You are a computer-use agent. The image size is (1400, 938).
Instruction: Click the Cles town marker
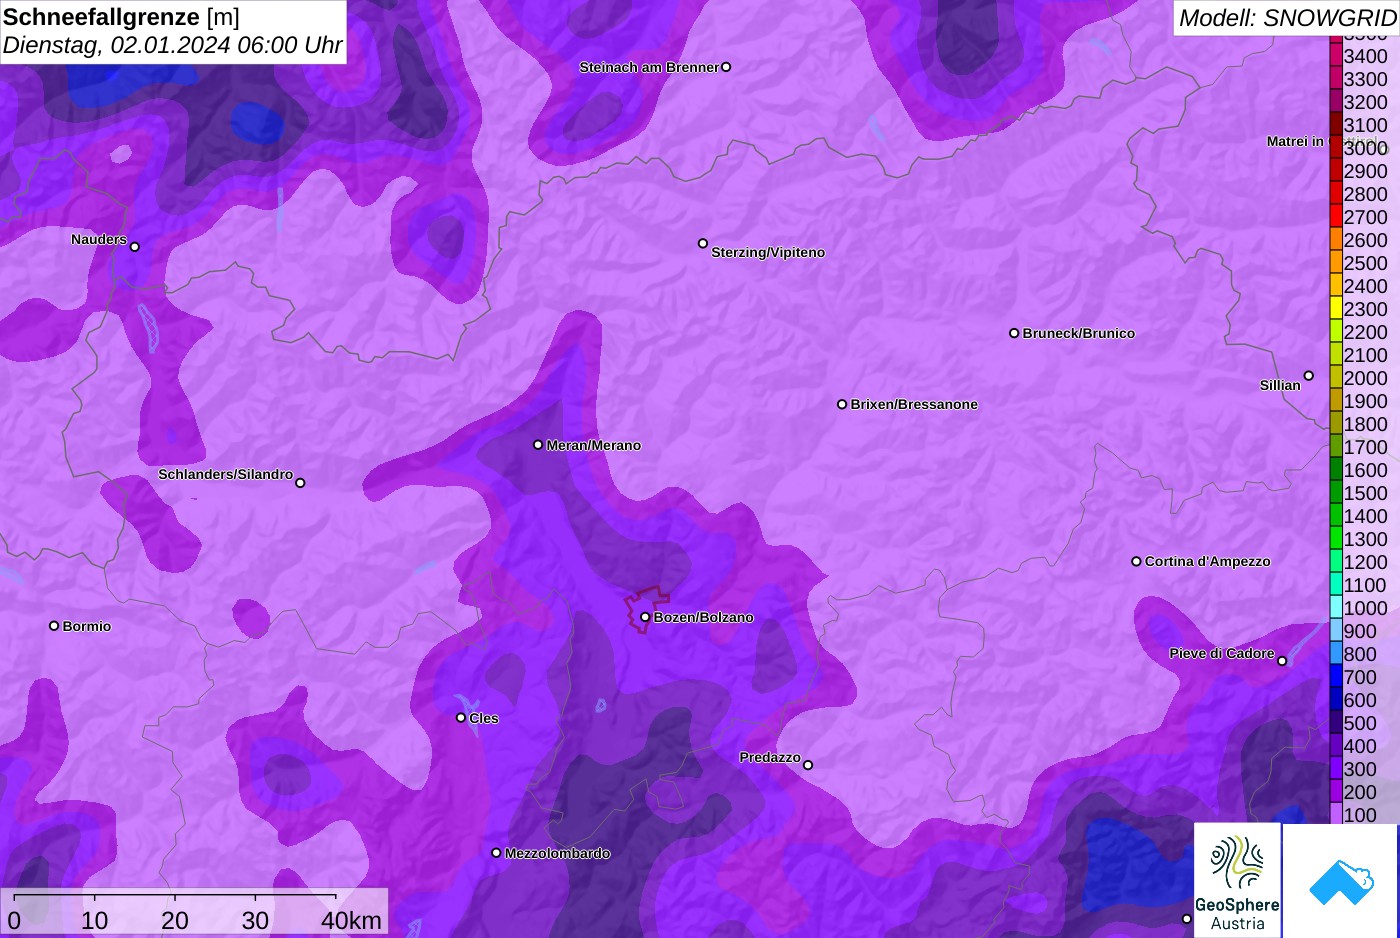pyautogui.click(x=461, y=718)
